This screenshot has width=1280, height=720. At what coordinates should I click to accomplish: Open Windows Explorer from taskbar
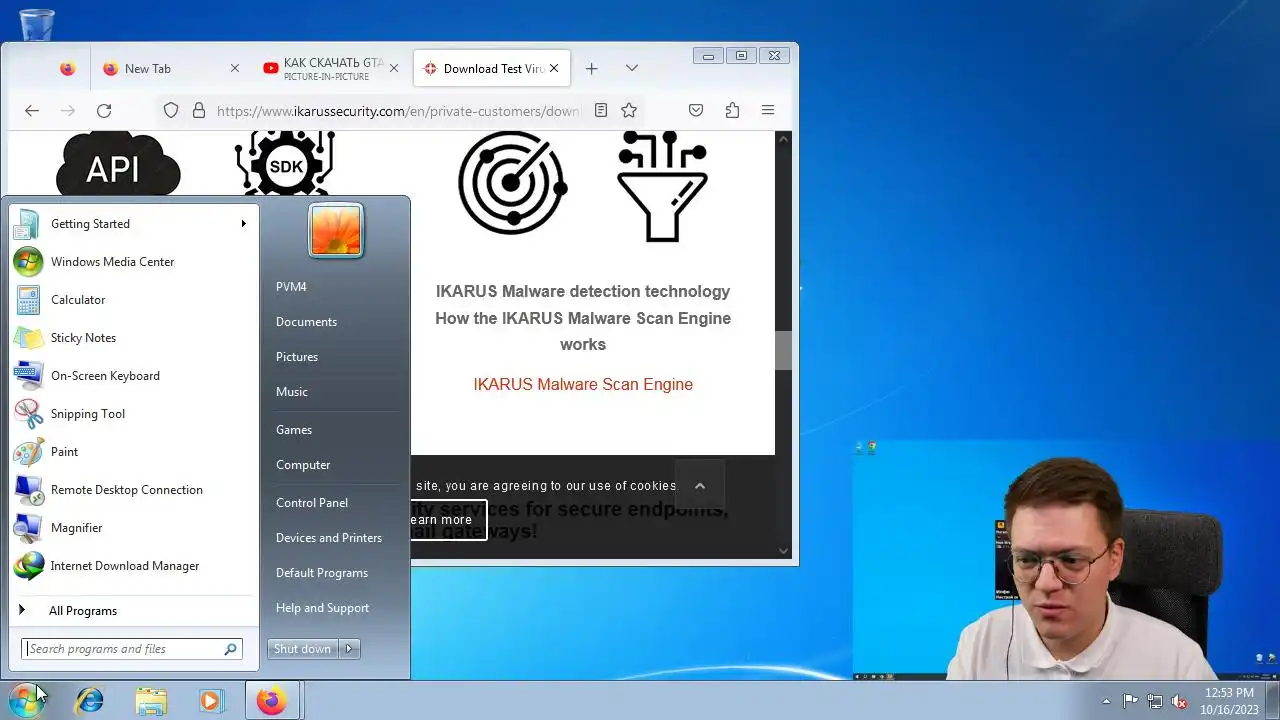coord(150,701)
